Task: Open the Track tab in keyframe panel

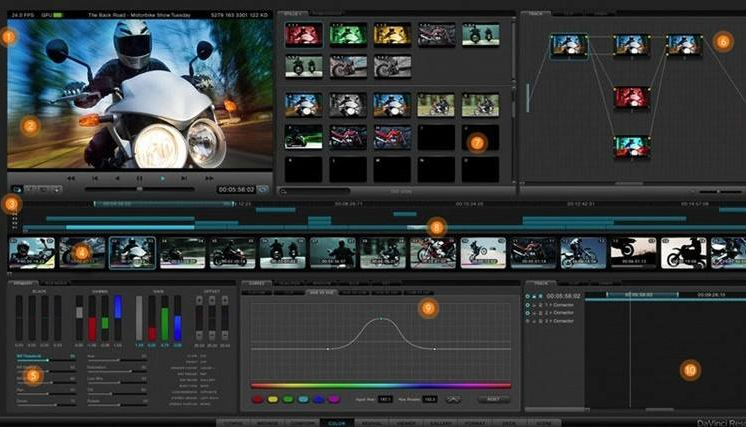Action: coord(540,283)
